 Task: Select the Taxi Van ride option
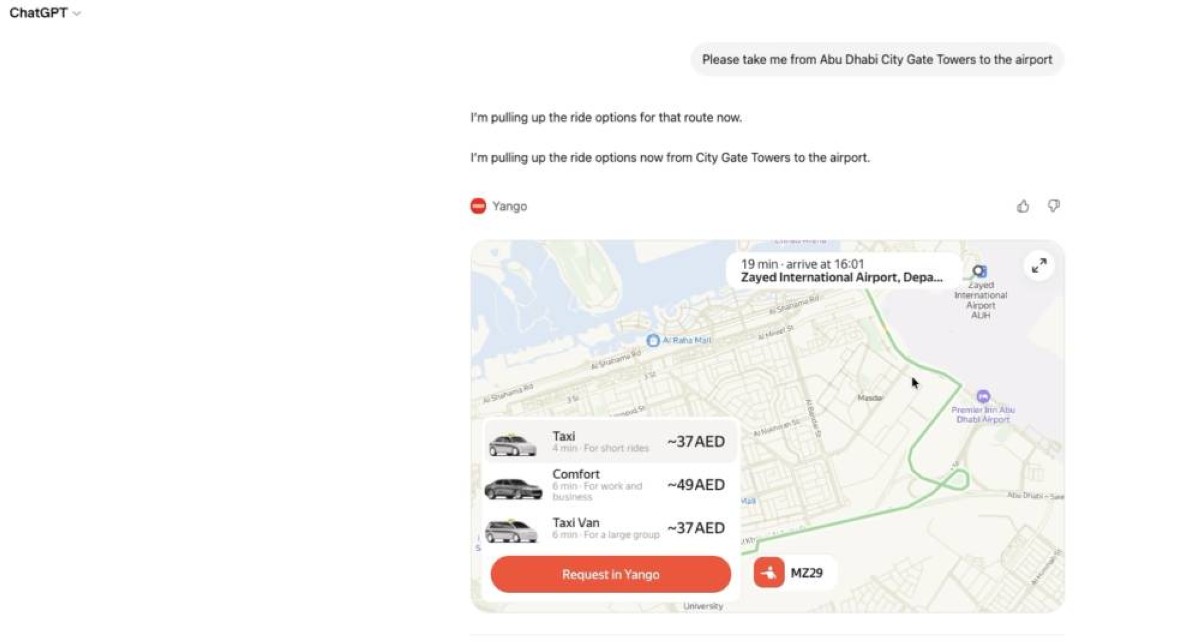tap(610, 528)
